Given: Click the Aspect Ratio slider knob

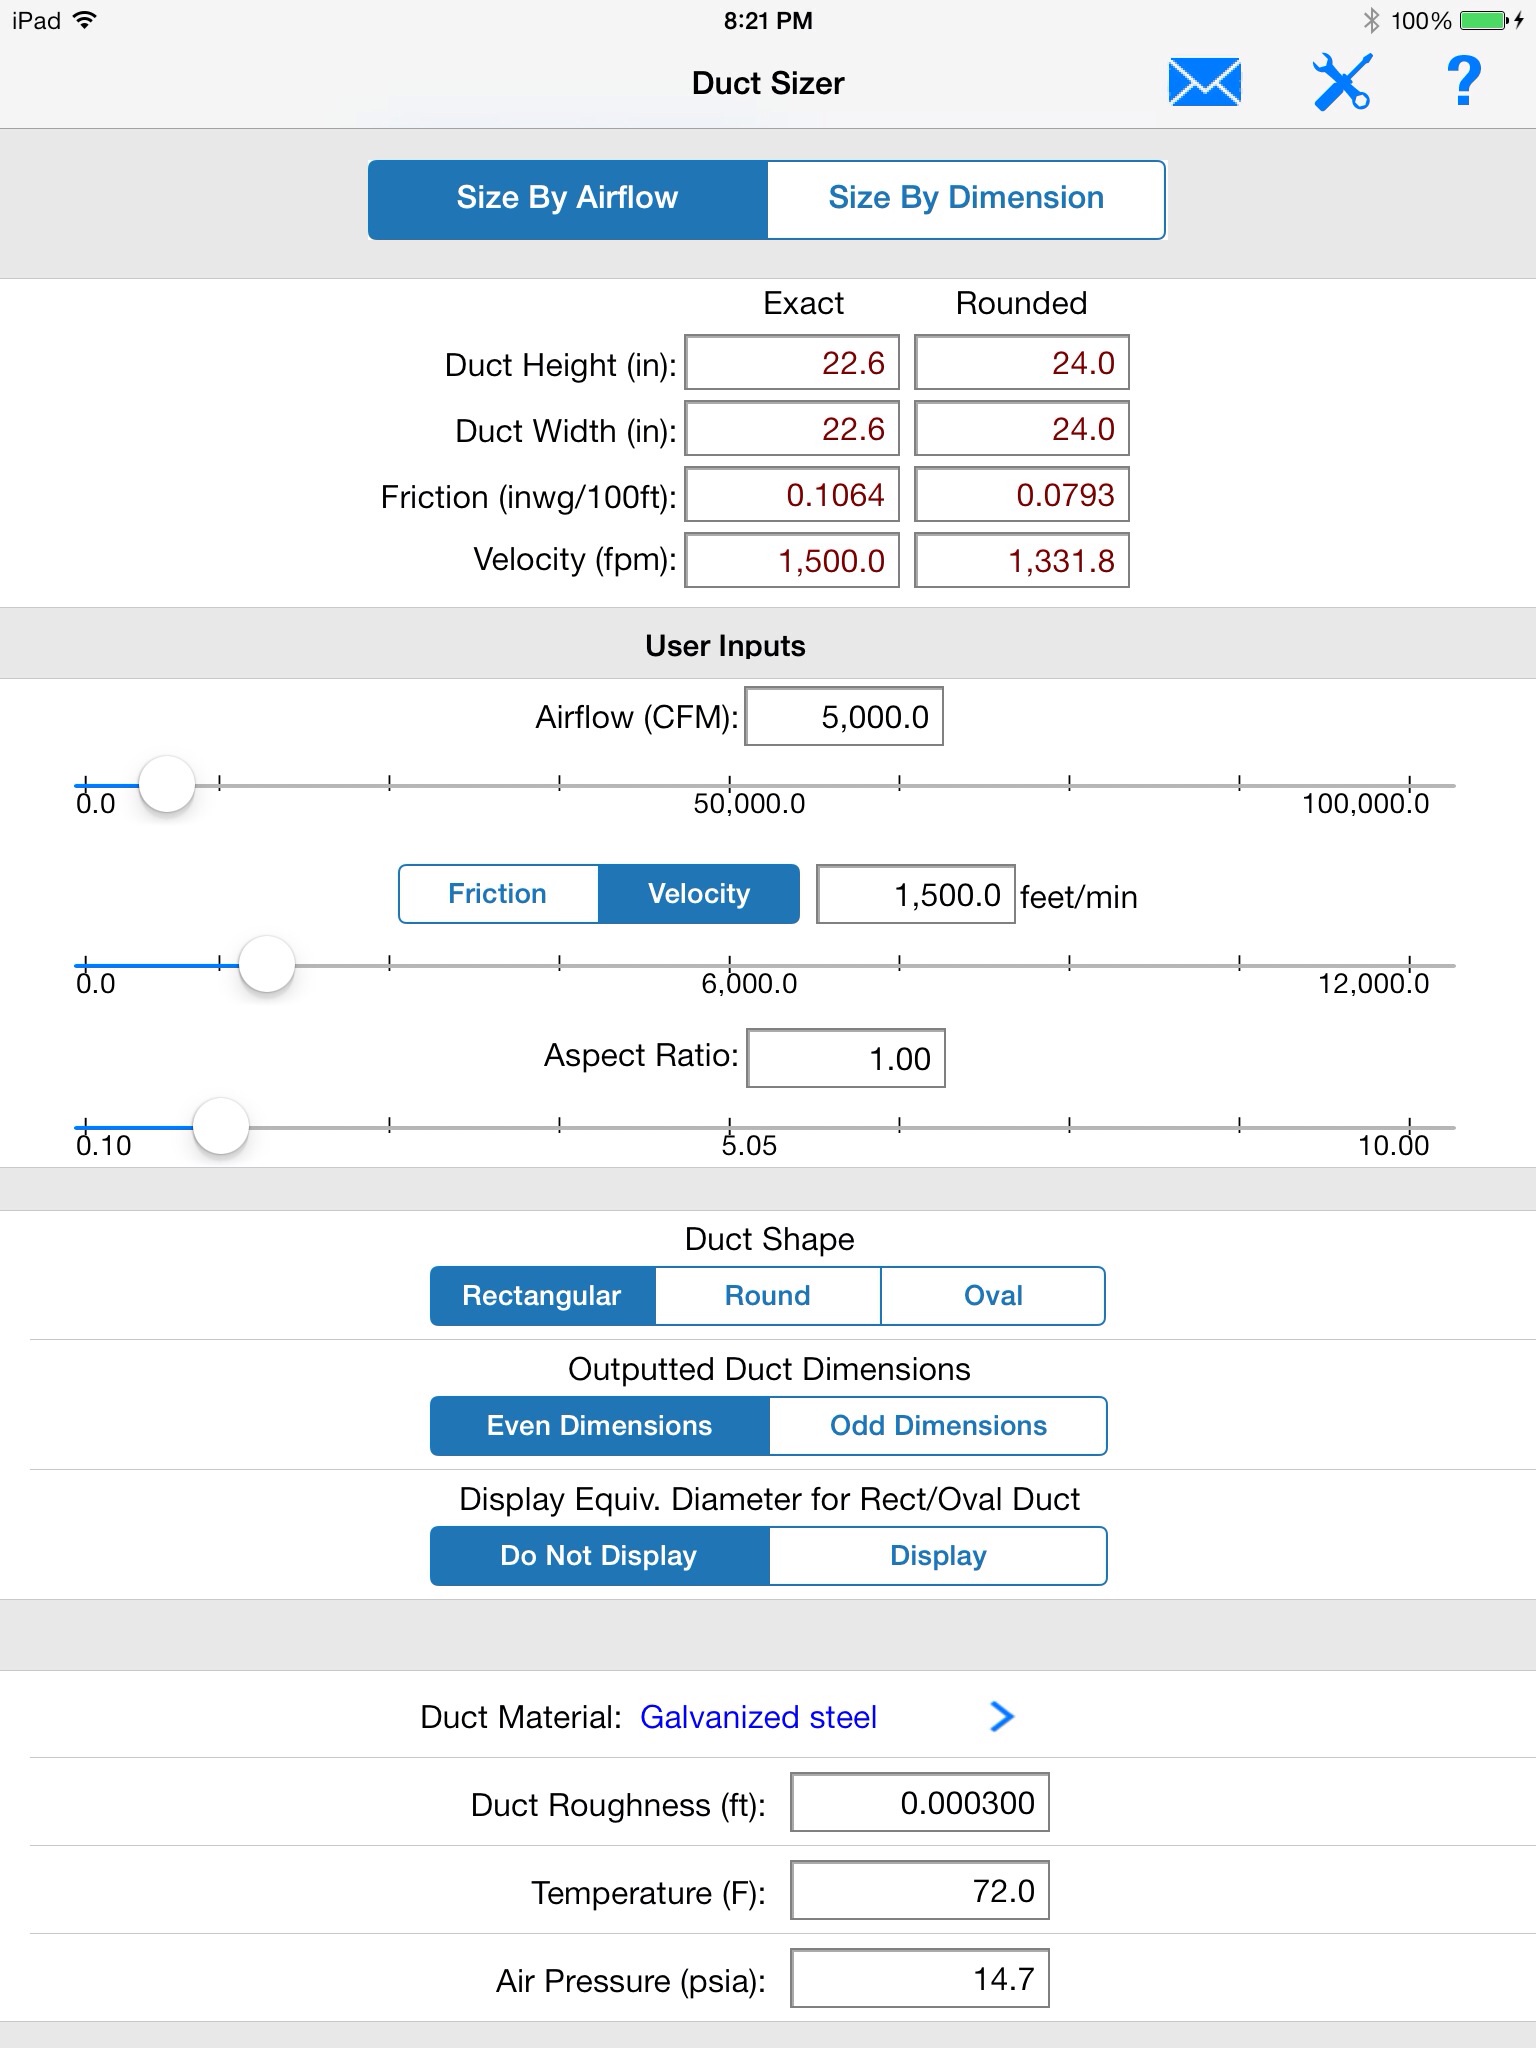Looking at the screenshot, I should coord(220,1126).
